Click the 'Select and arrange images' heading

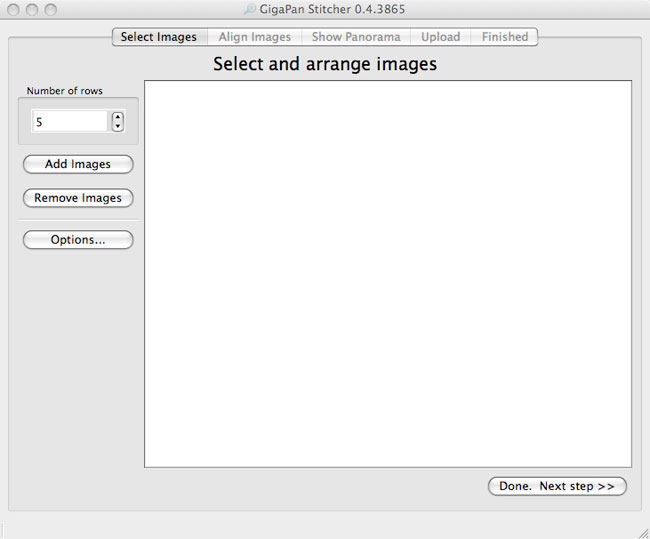click(325, 64)
